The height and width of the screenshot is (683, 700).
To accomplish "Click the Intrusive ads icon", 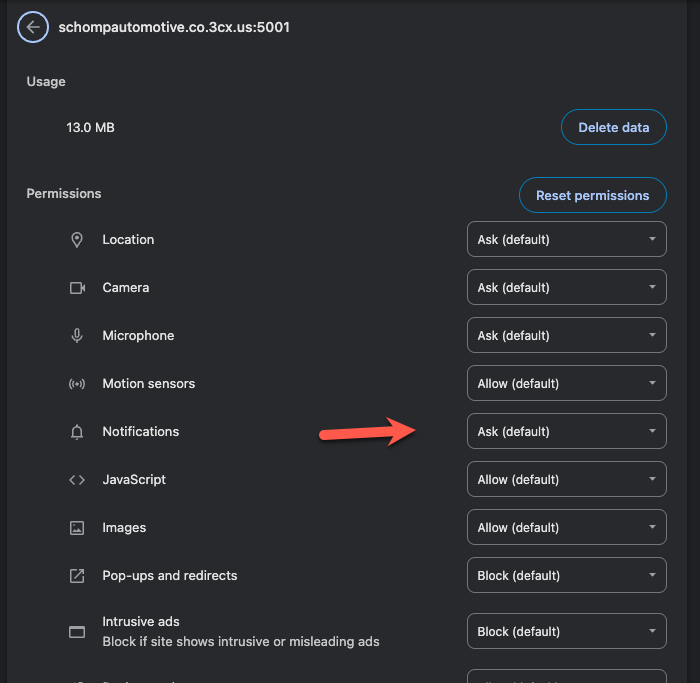I will [77, 632].
